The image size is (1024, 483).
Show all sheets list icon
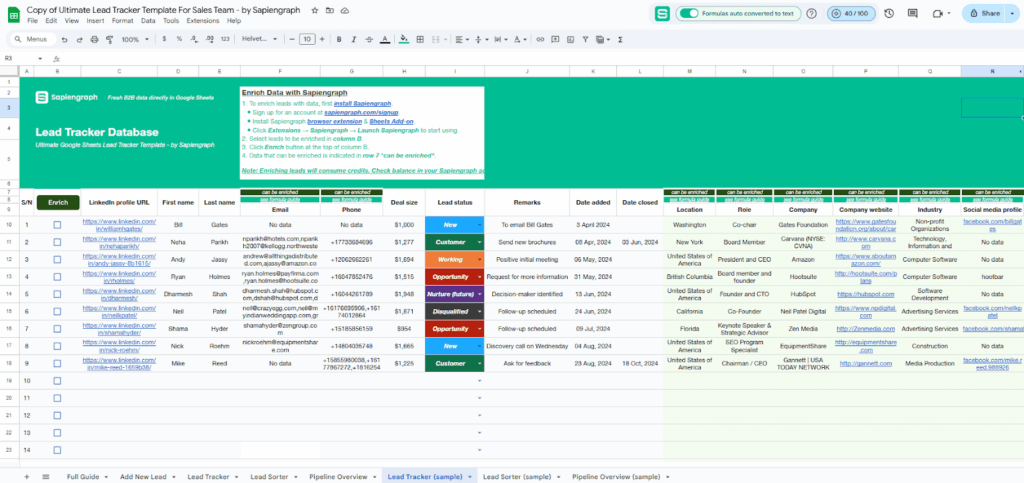coord(46,476)
